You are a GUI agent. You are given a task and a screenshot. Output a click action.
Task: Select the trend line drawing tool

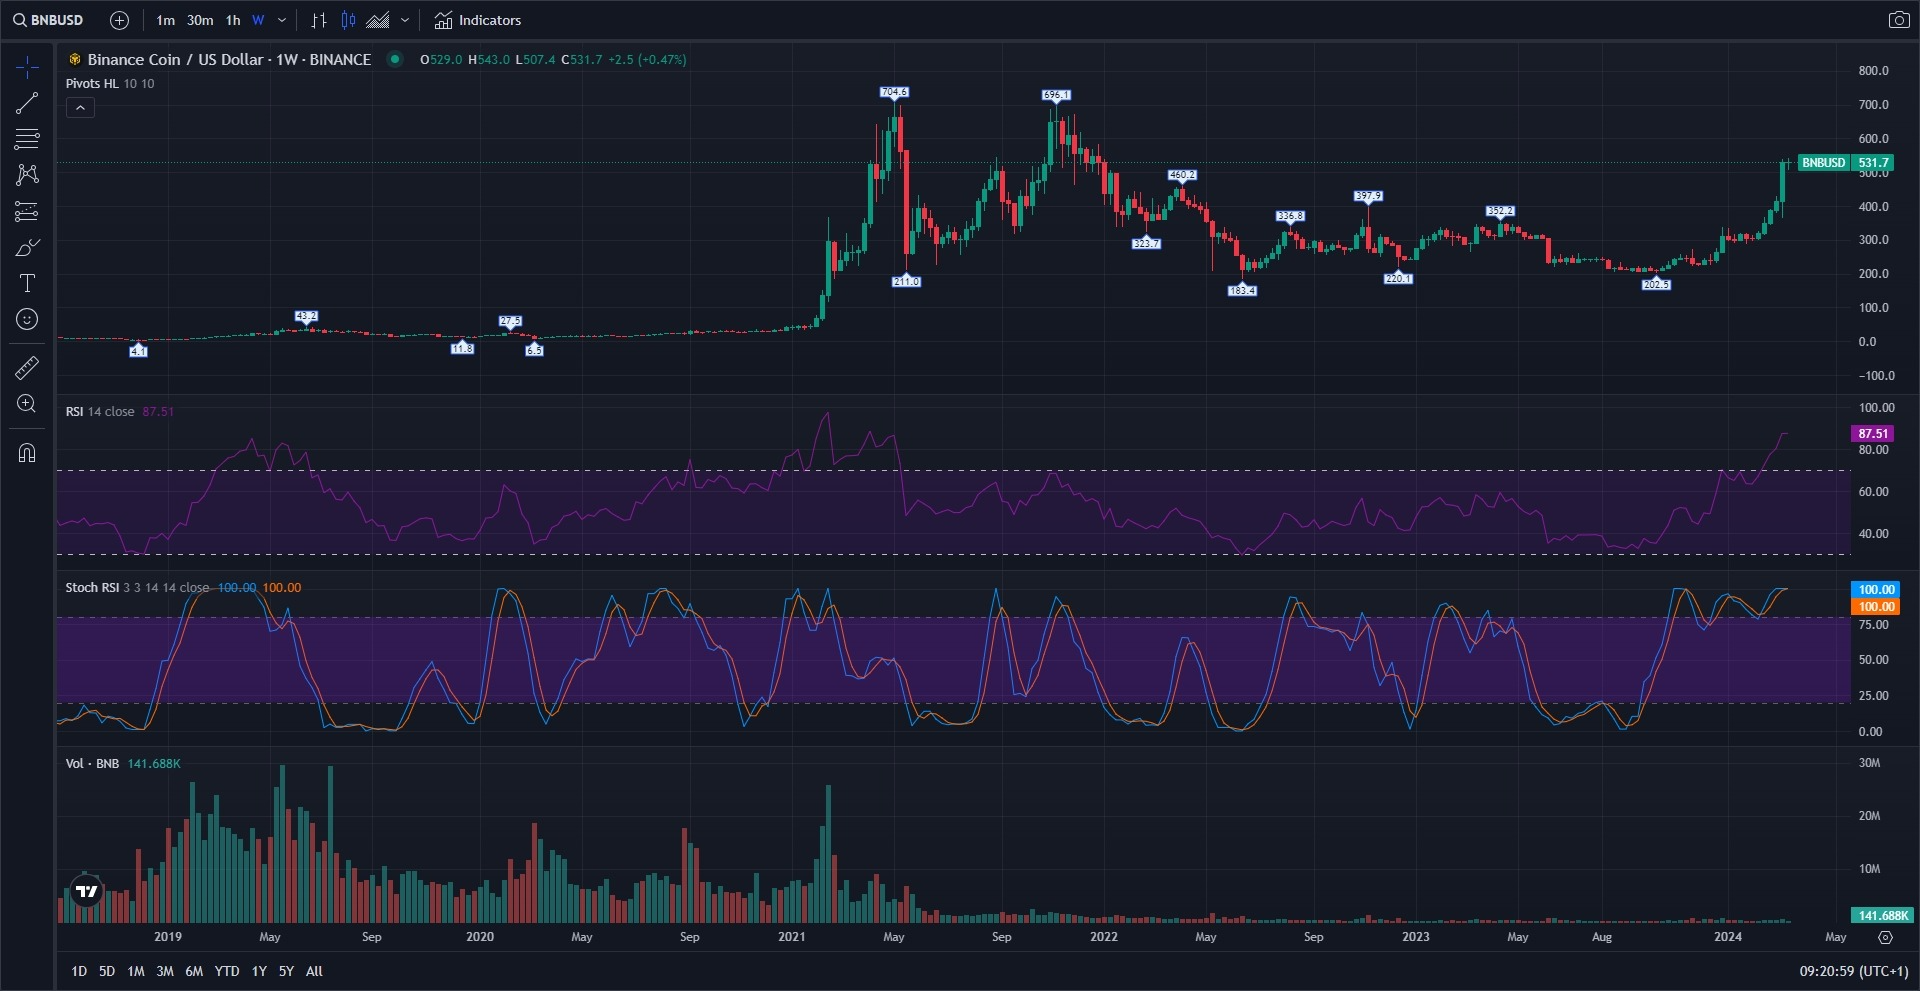pyautogui.click(x=27, y=103)
